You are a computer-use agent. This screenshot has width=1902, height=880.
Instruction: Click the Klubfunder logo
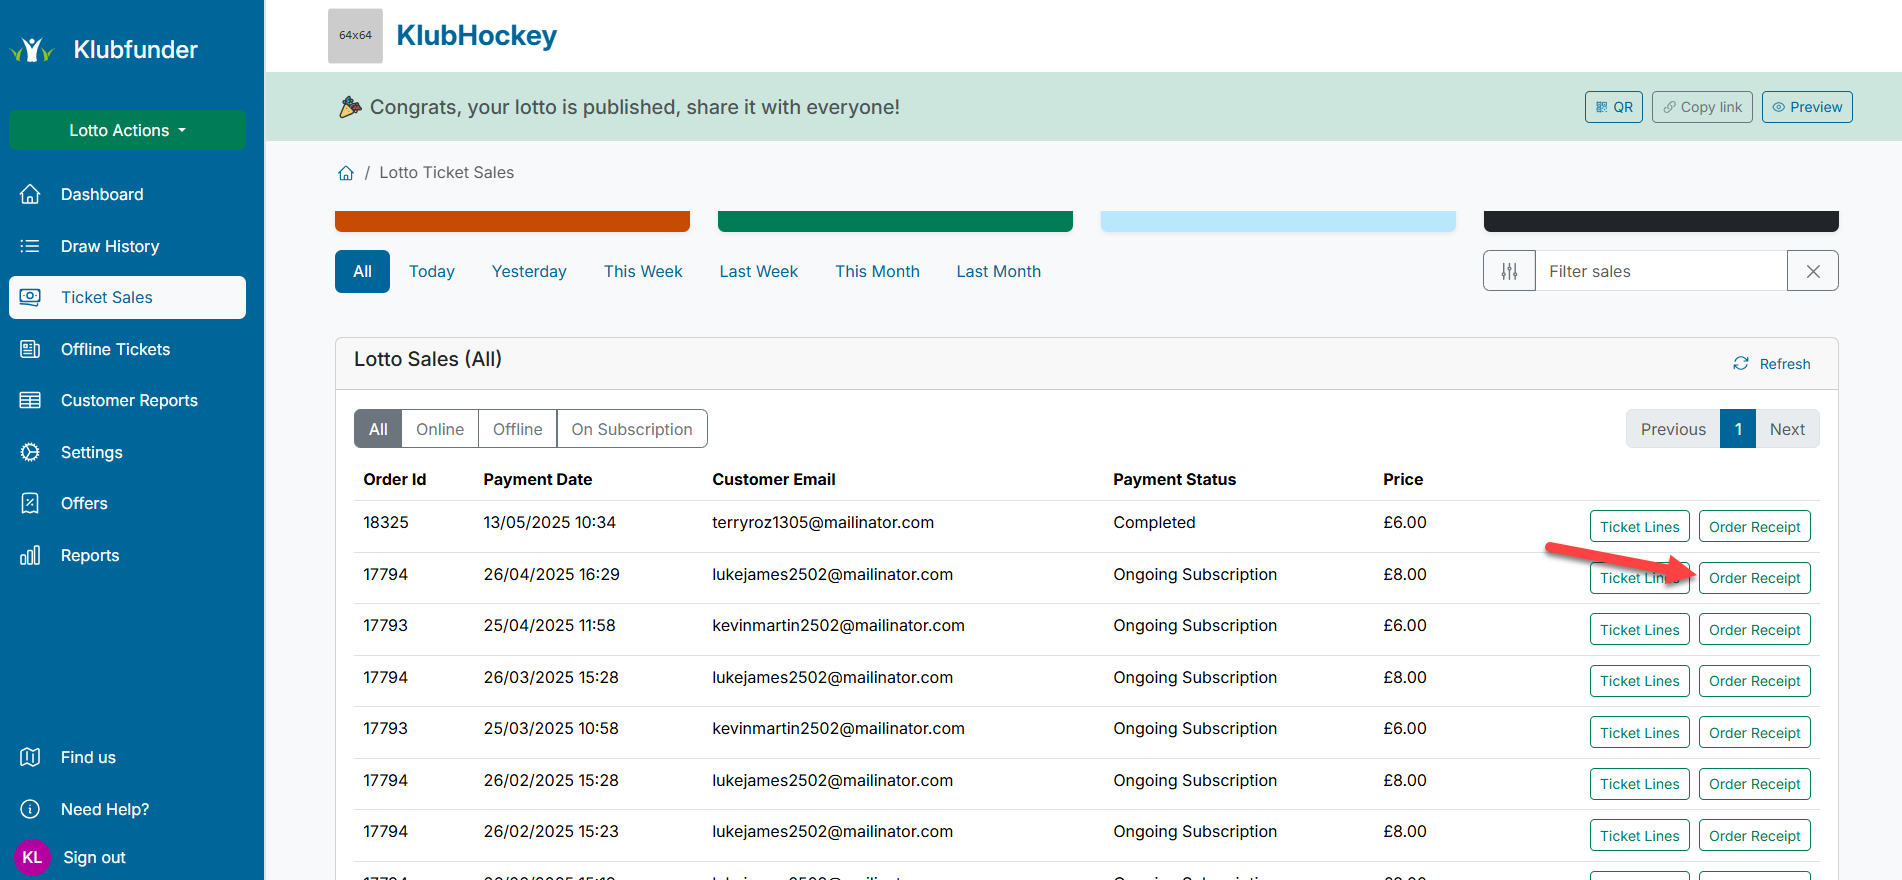[x=32, y=50]
